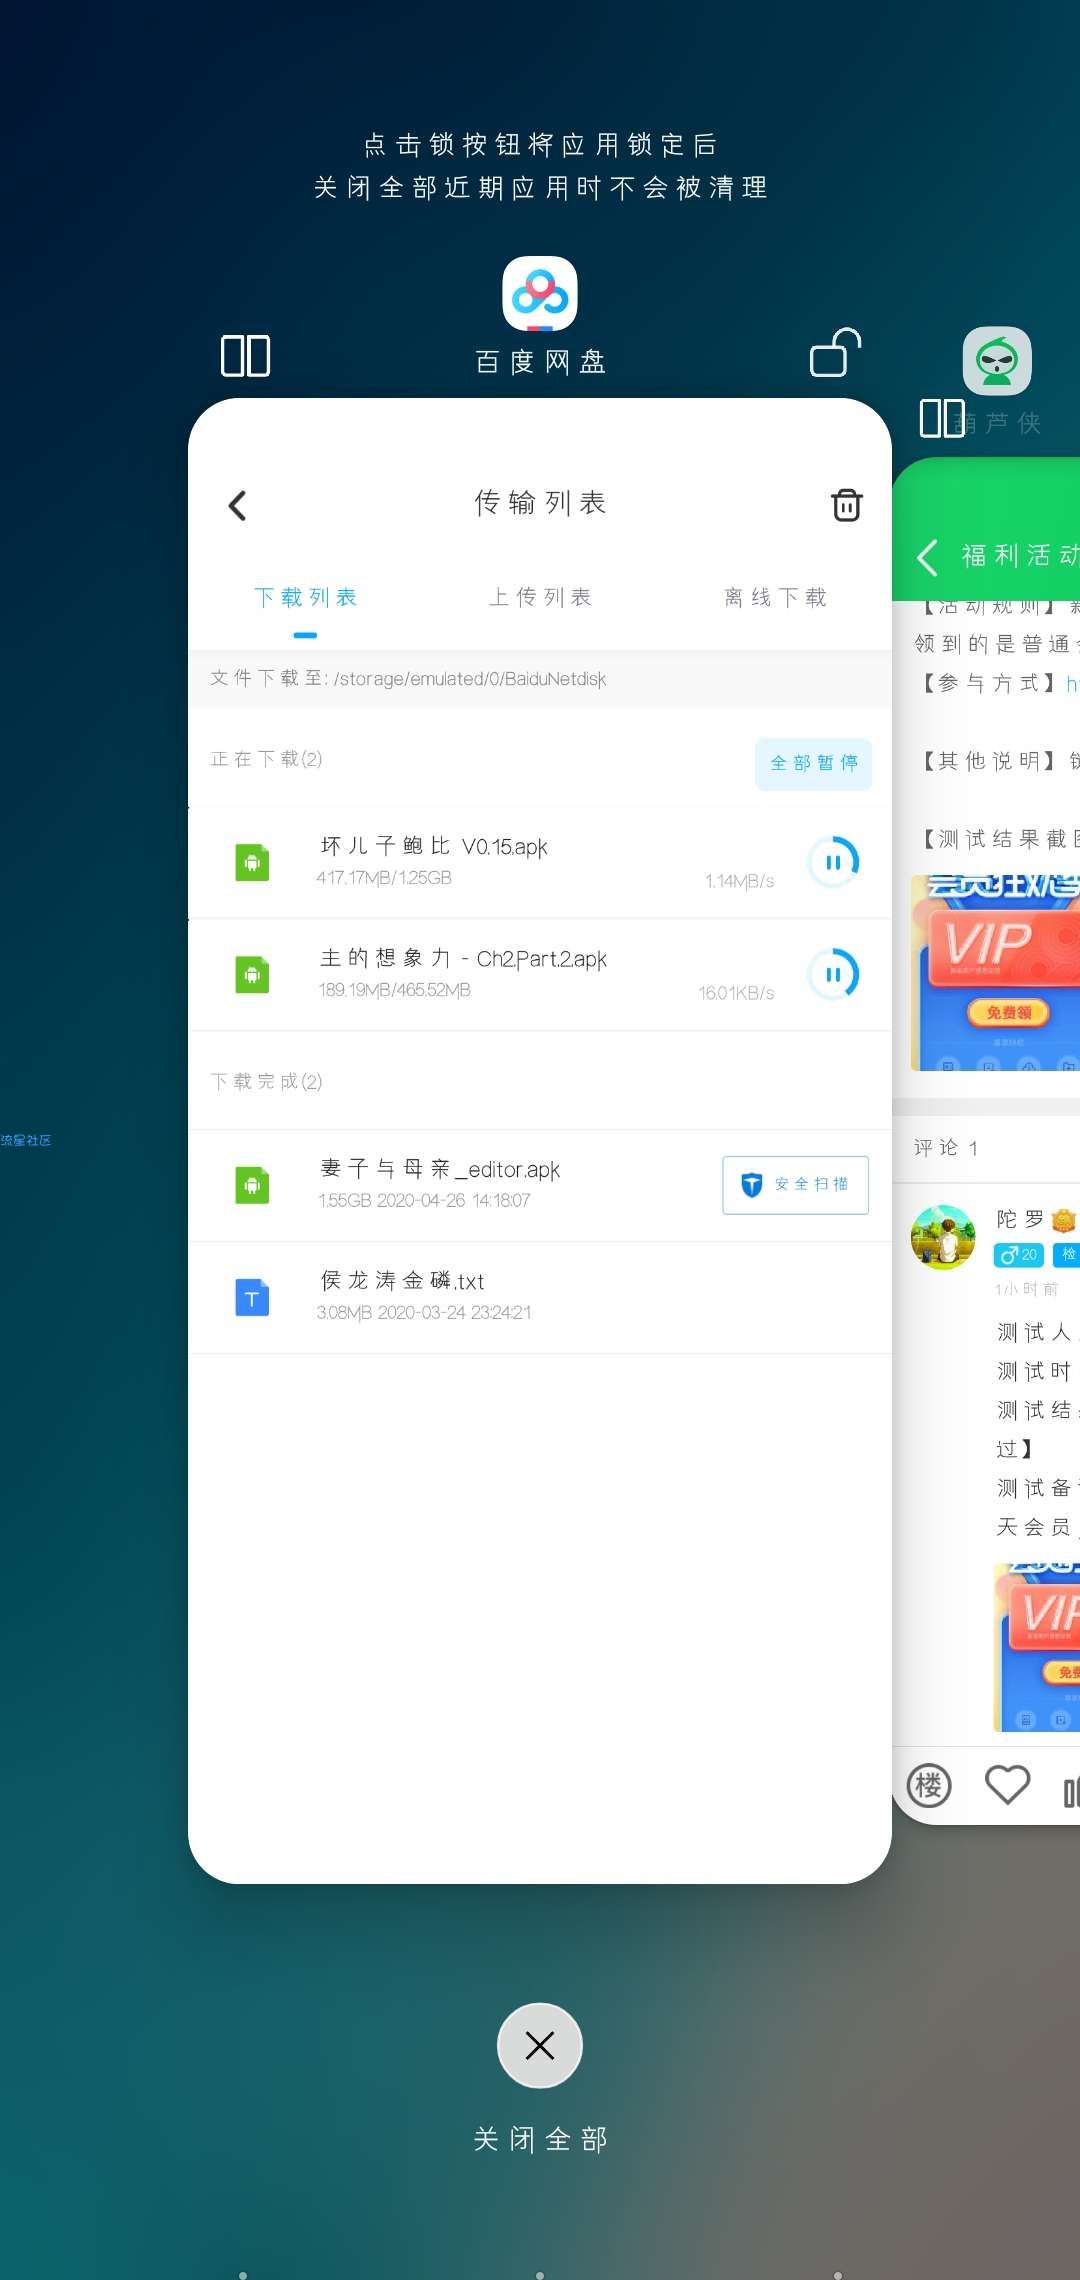Tap progress text 417.17MB/1.25GB

(385, 878)
